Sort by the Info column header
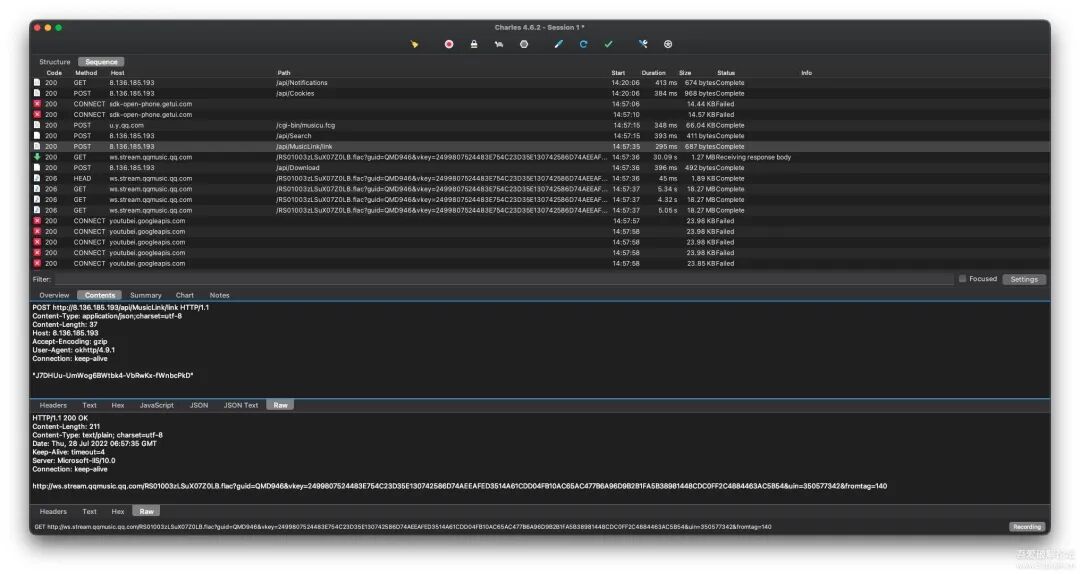 coord(807,72)
